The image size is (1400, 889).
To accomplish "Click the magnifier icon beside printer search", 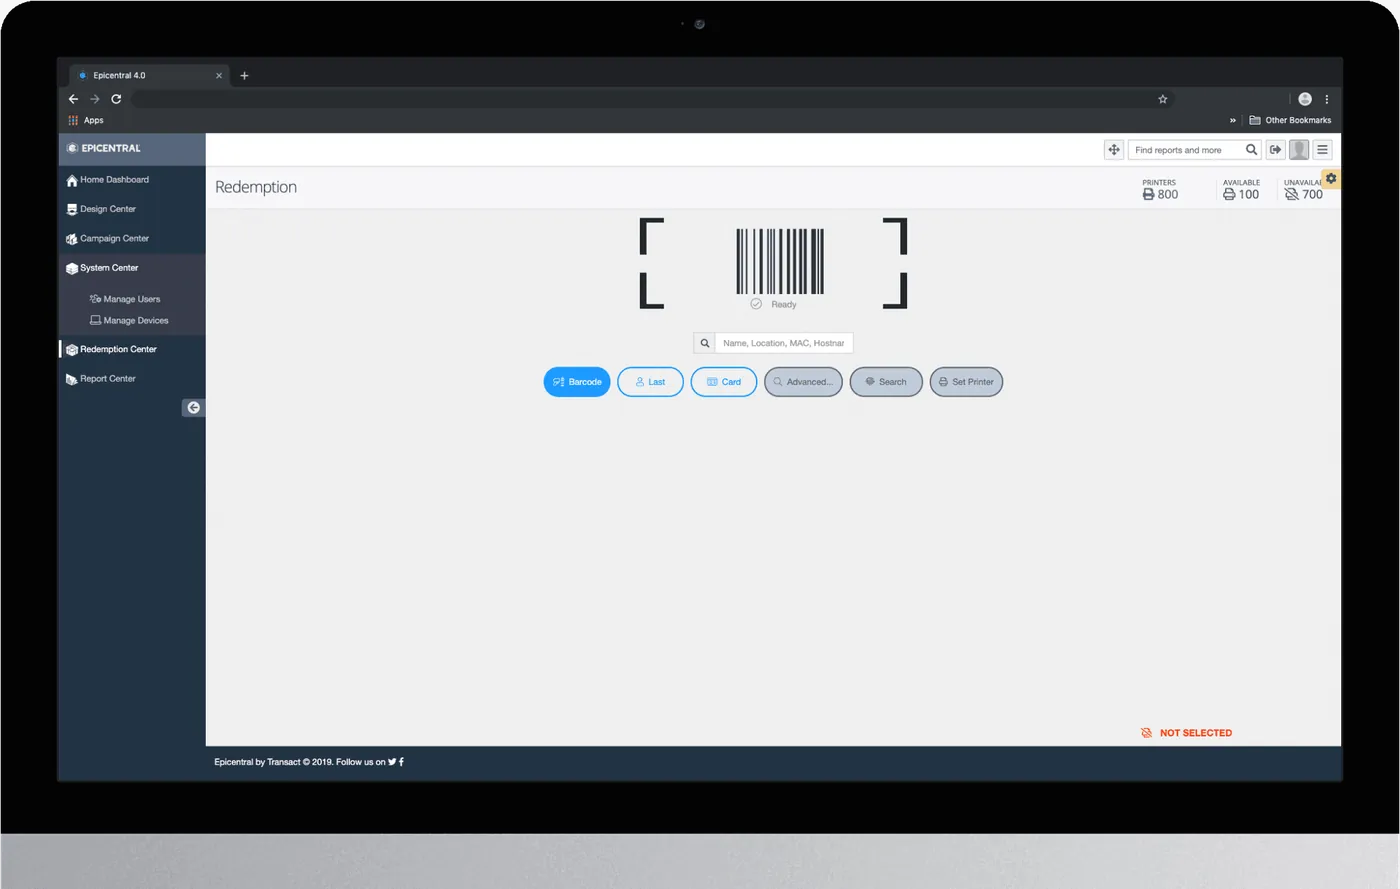I will [705, 343].
